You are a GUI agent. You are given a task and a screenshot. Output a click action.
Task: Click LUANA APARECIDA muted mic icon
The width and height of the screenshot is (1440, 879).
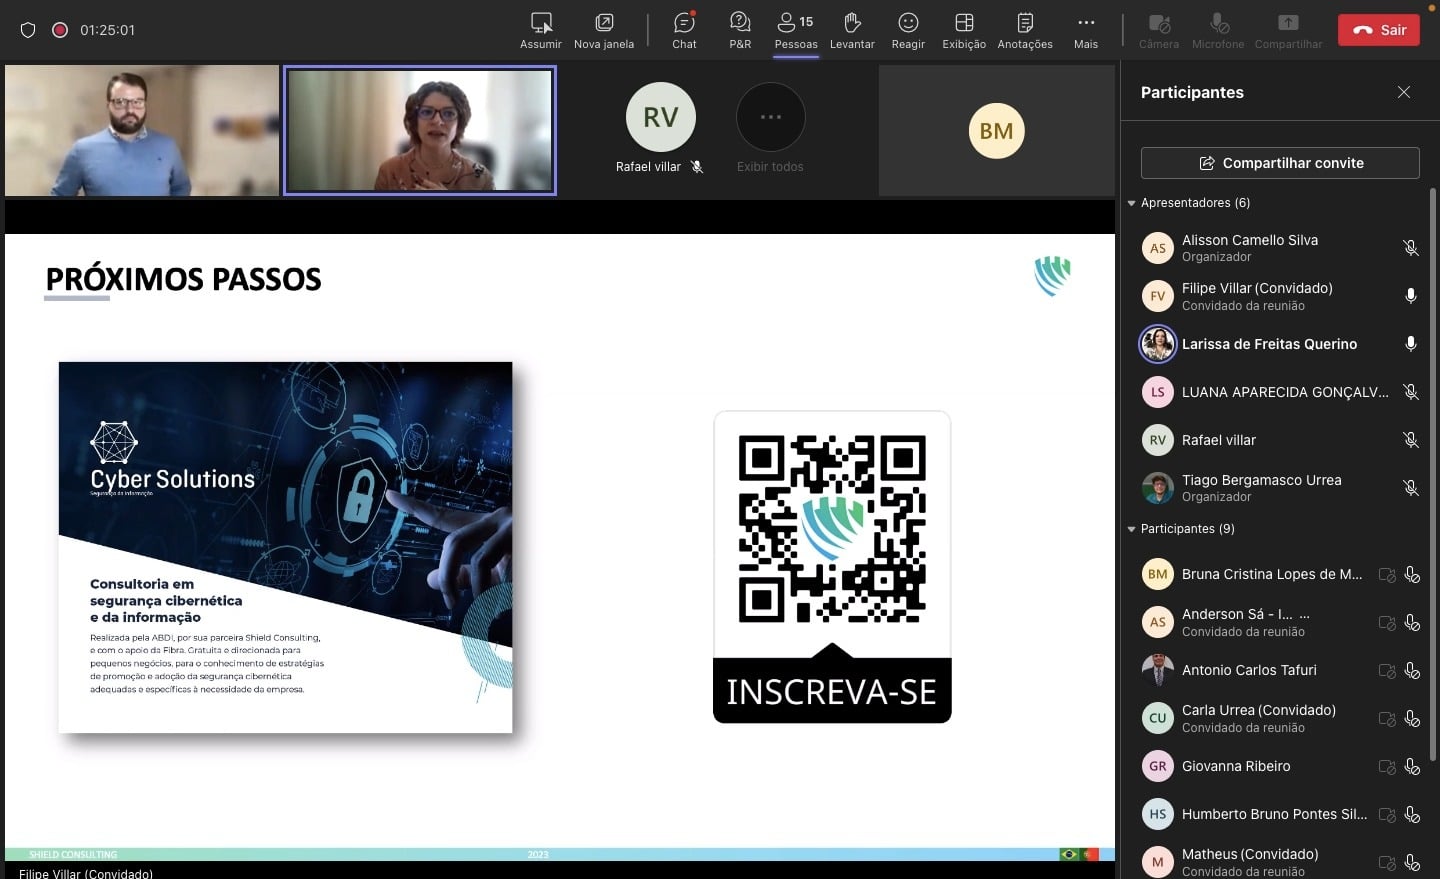pyautogui.click(x=1411, y=392)
